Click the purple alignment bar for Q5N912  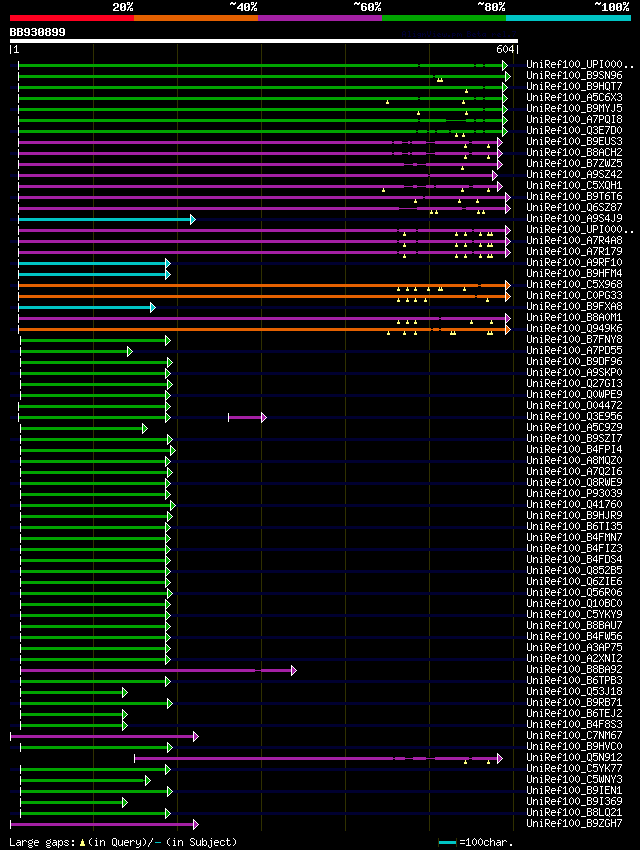click(318, 758)
